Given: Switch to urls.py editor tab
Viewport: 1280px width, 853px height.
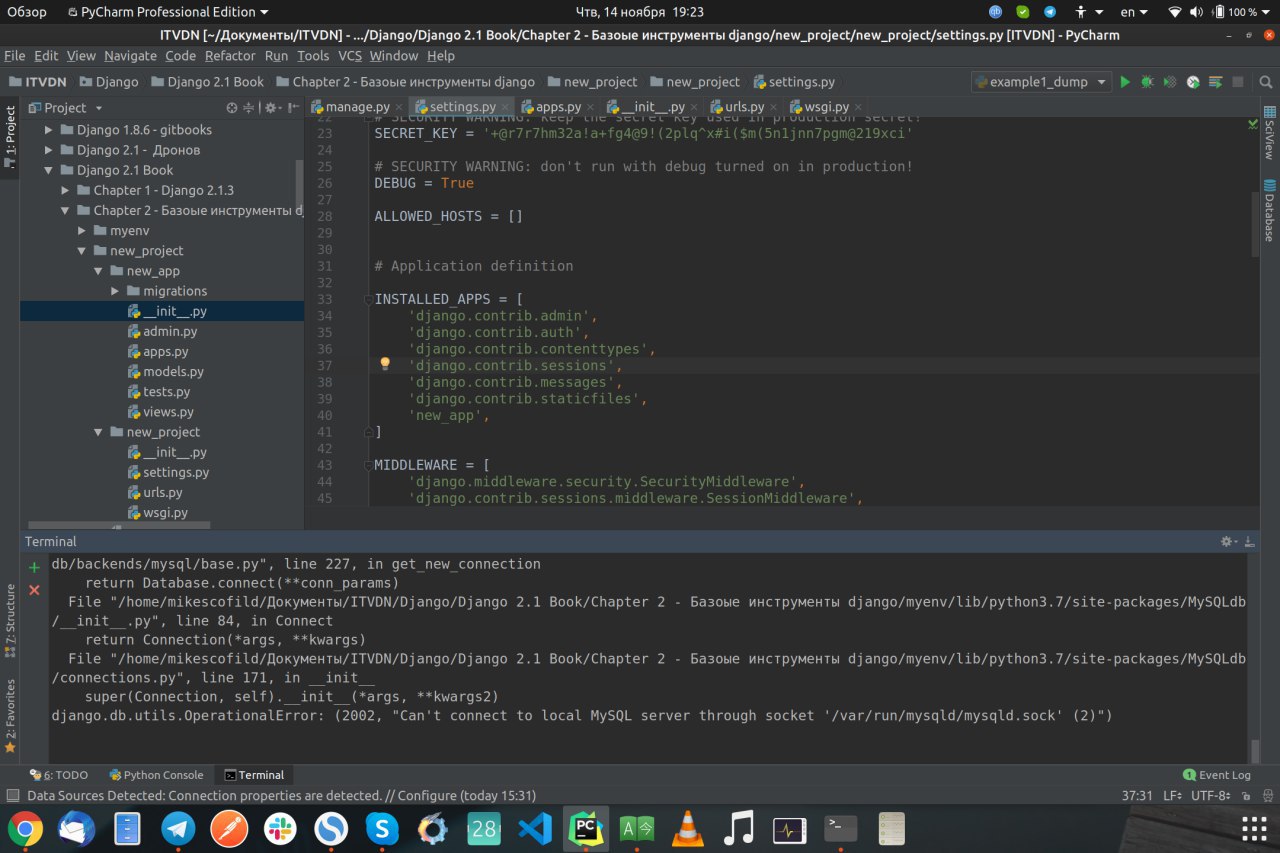Looking at the screenshot, I should [x=744, y=107].
